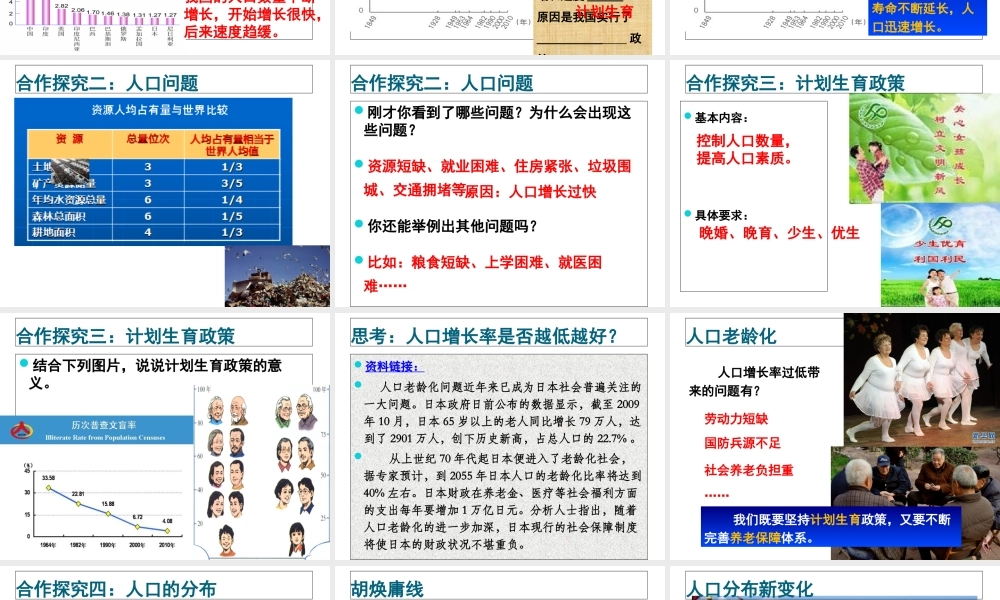1000x600 pixels.
Task: Click the '具体要求:' bullet
Action: pos(721,216)
